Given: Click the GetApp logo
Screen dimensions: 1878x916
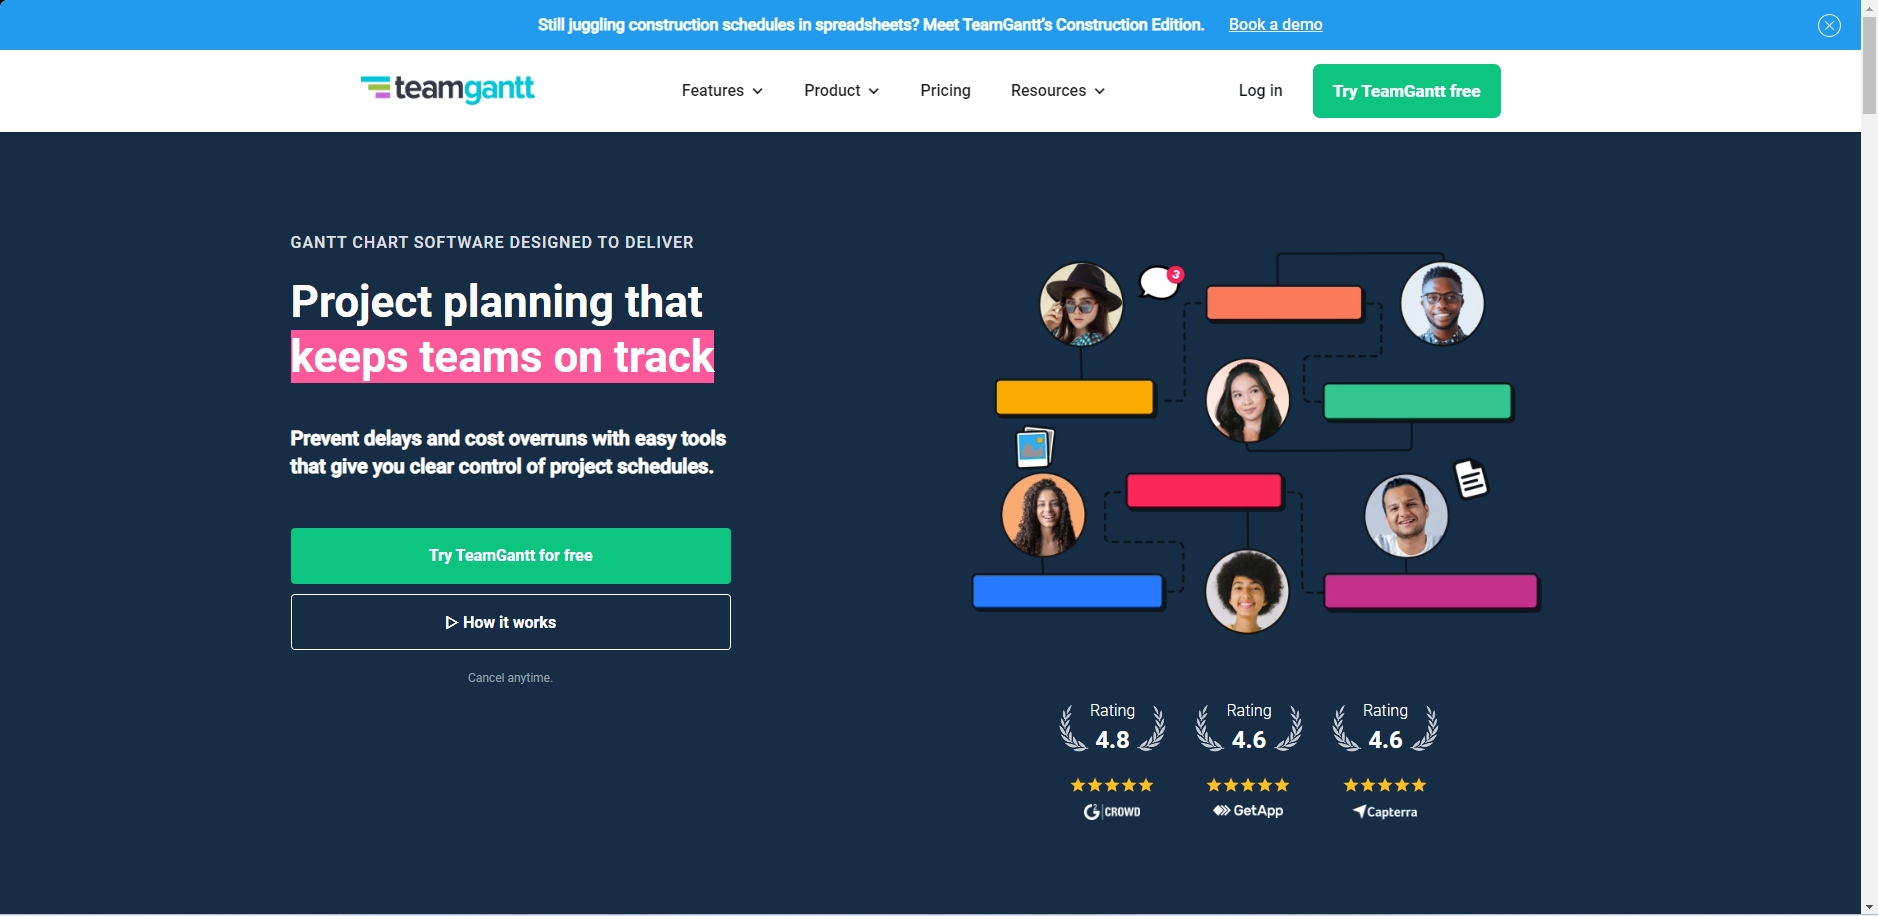Looking at the screenshot, I should 1248,811.
